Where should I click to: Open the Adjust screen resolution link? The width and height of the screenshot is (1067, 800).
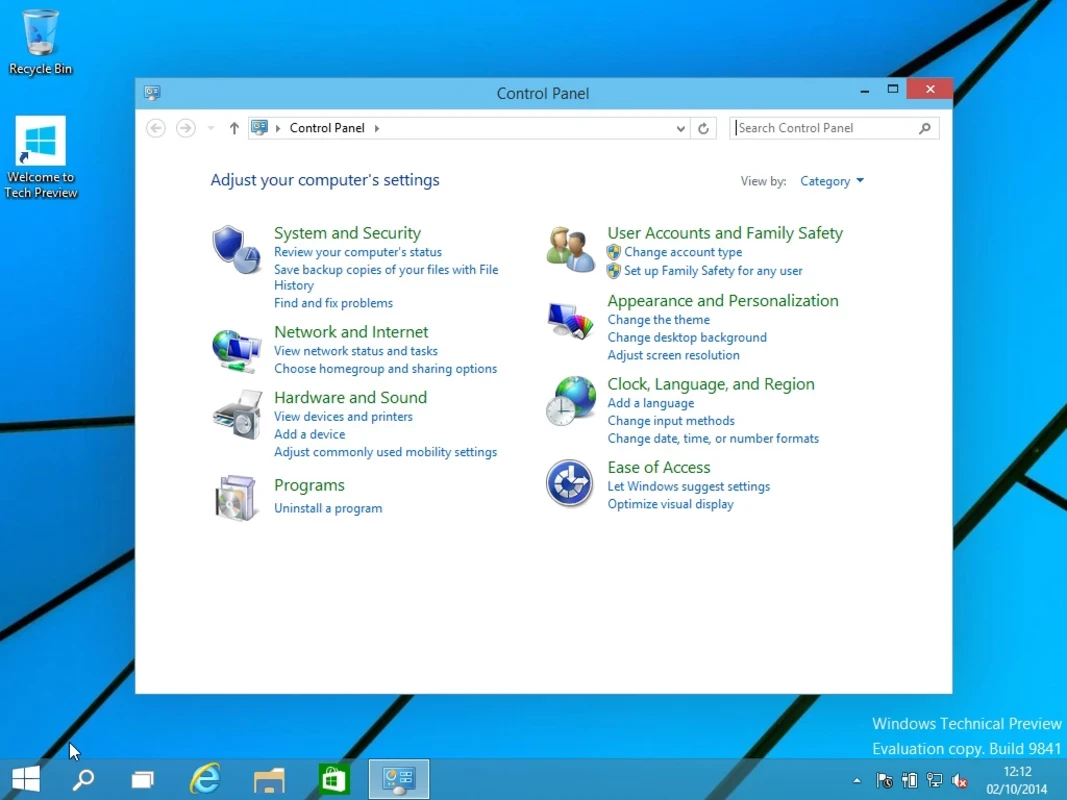673,355
